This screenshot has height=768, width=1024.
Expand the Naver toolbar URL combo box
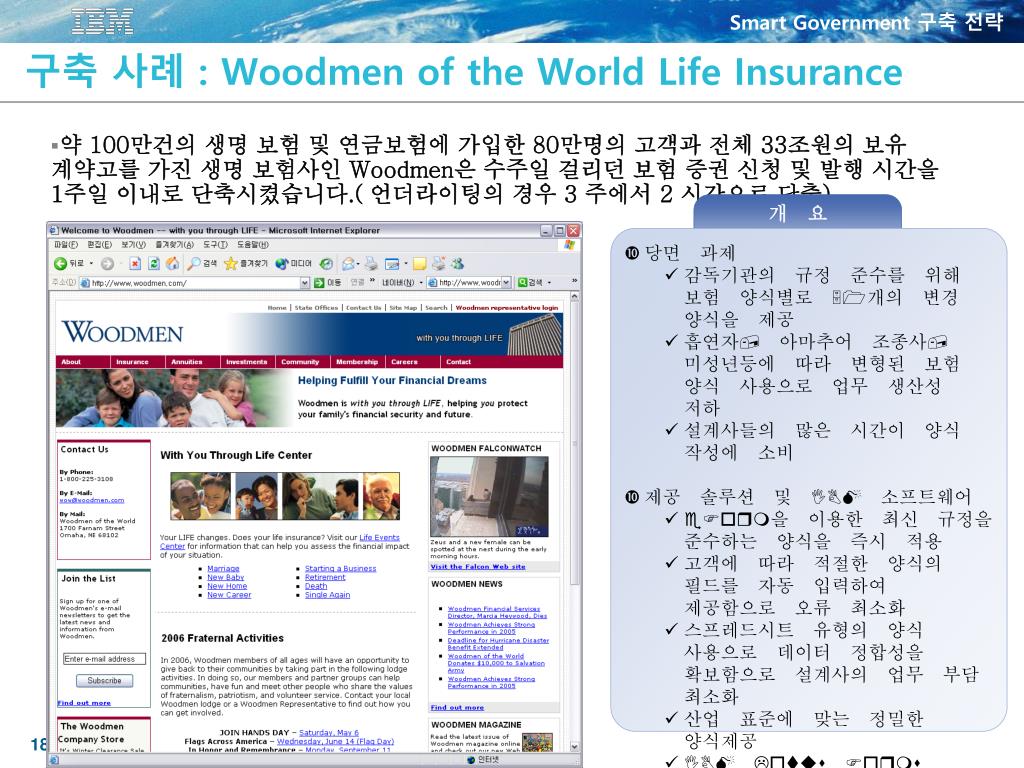pyautogui.click(x=507, y=283)
